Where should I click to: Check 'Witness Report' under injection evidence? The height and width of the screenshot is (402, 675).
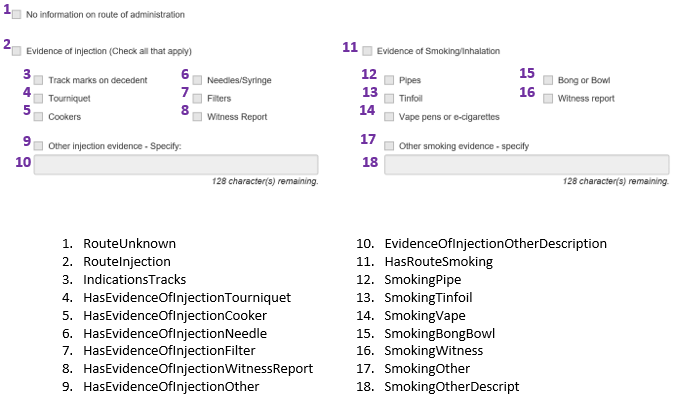click(x=197, y=116)
